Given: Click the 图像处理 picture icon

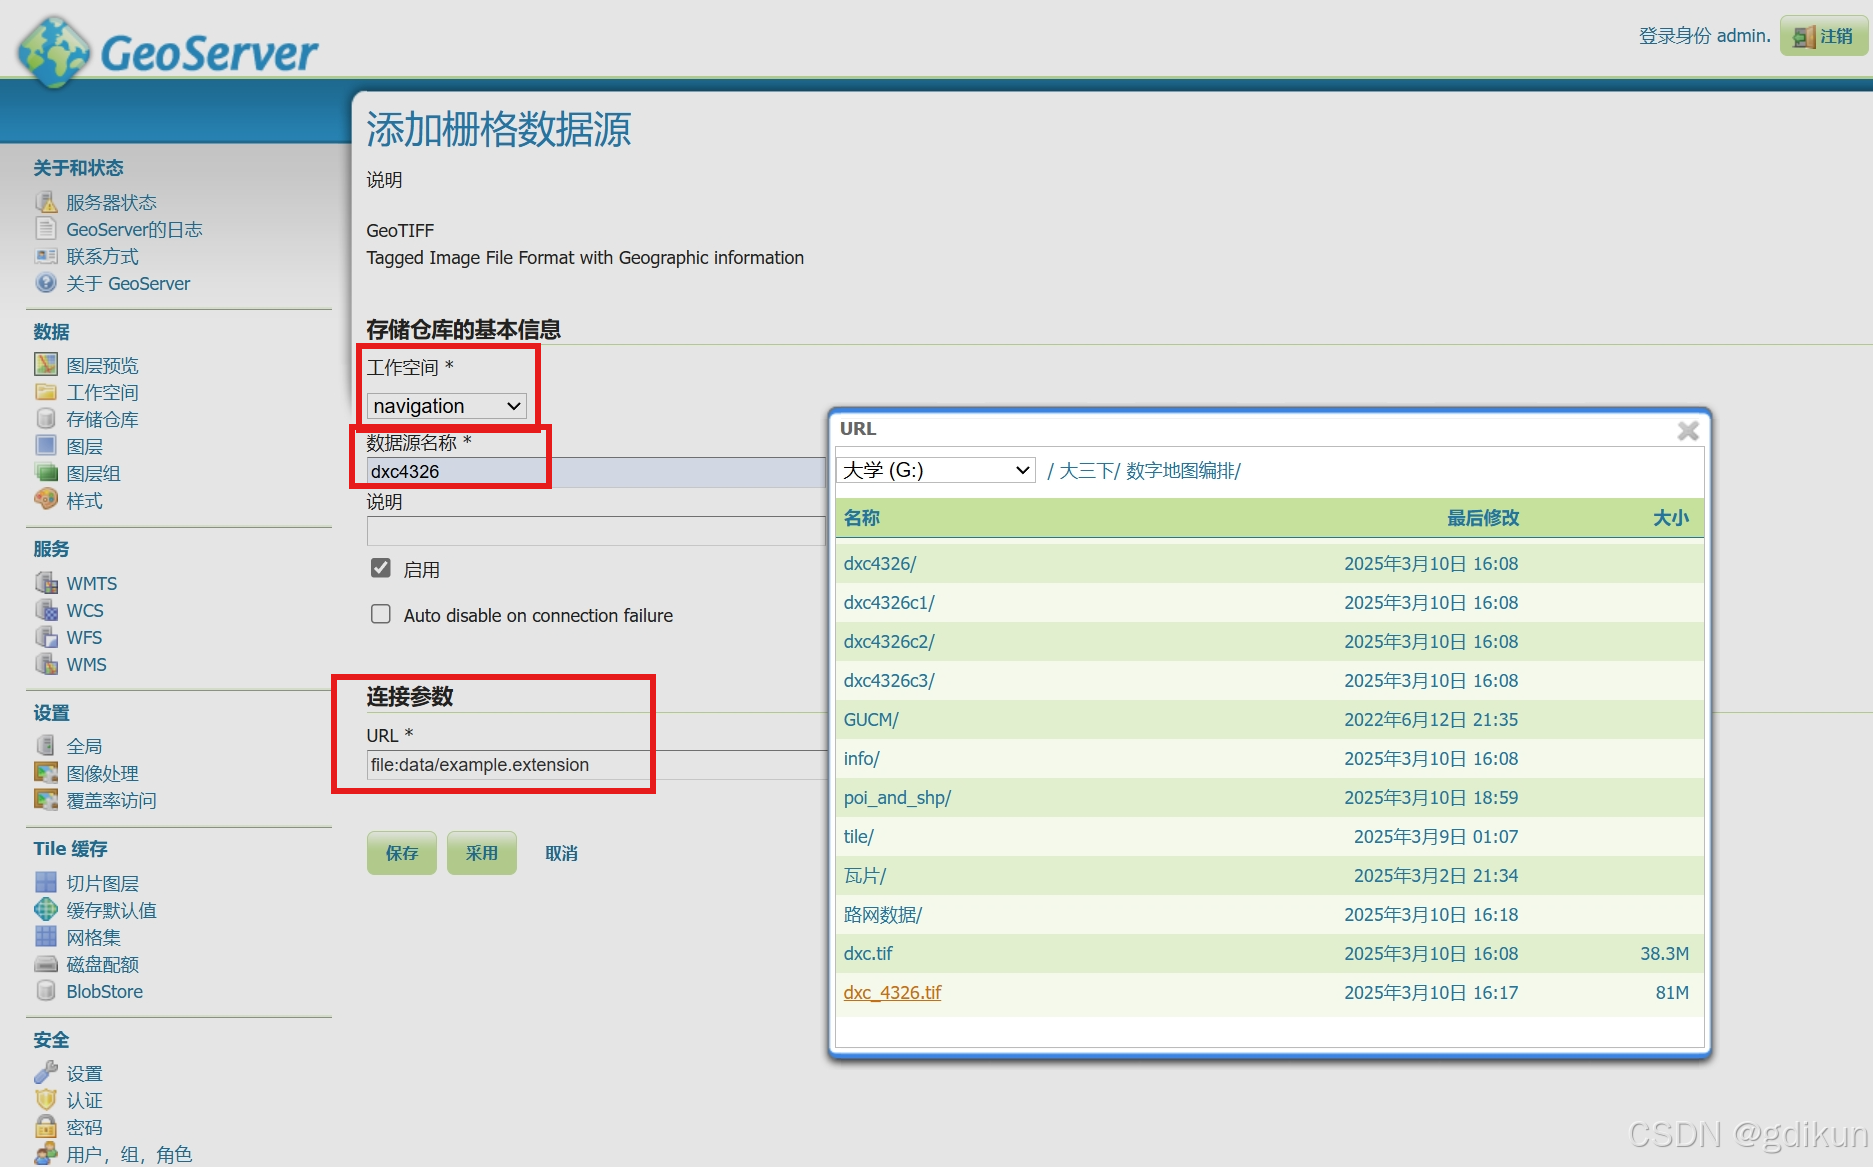Looking at the screenshot, I should (x=46, y=773).
